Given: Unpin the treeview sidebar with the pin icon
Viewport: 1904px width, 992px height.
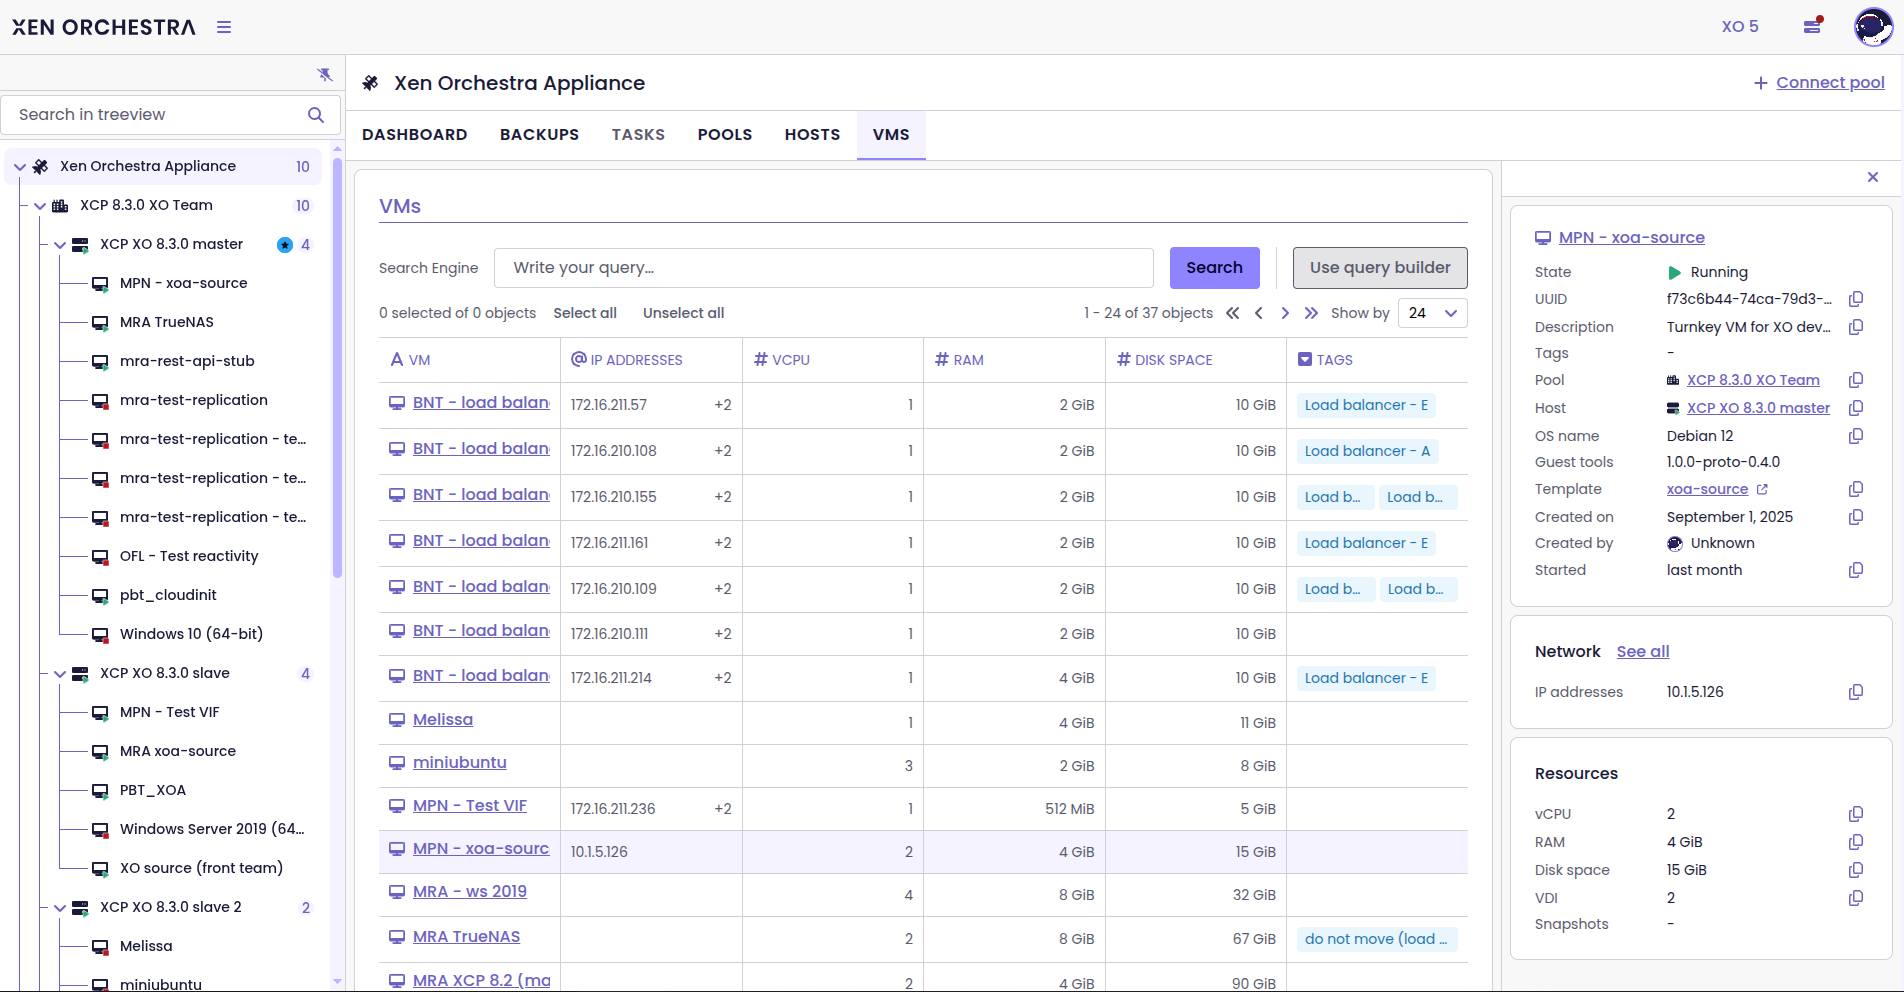Looking at the screenshot, I should [324, 75].
